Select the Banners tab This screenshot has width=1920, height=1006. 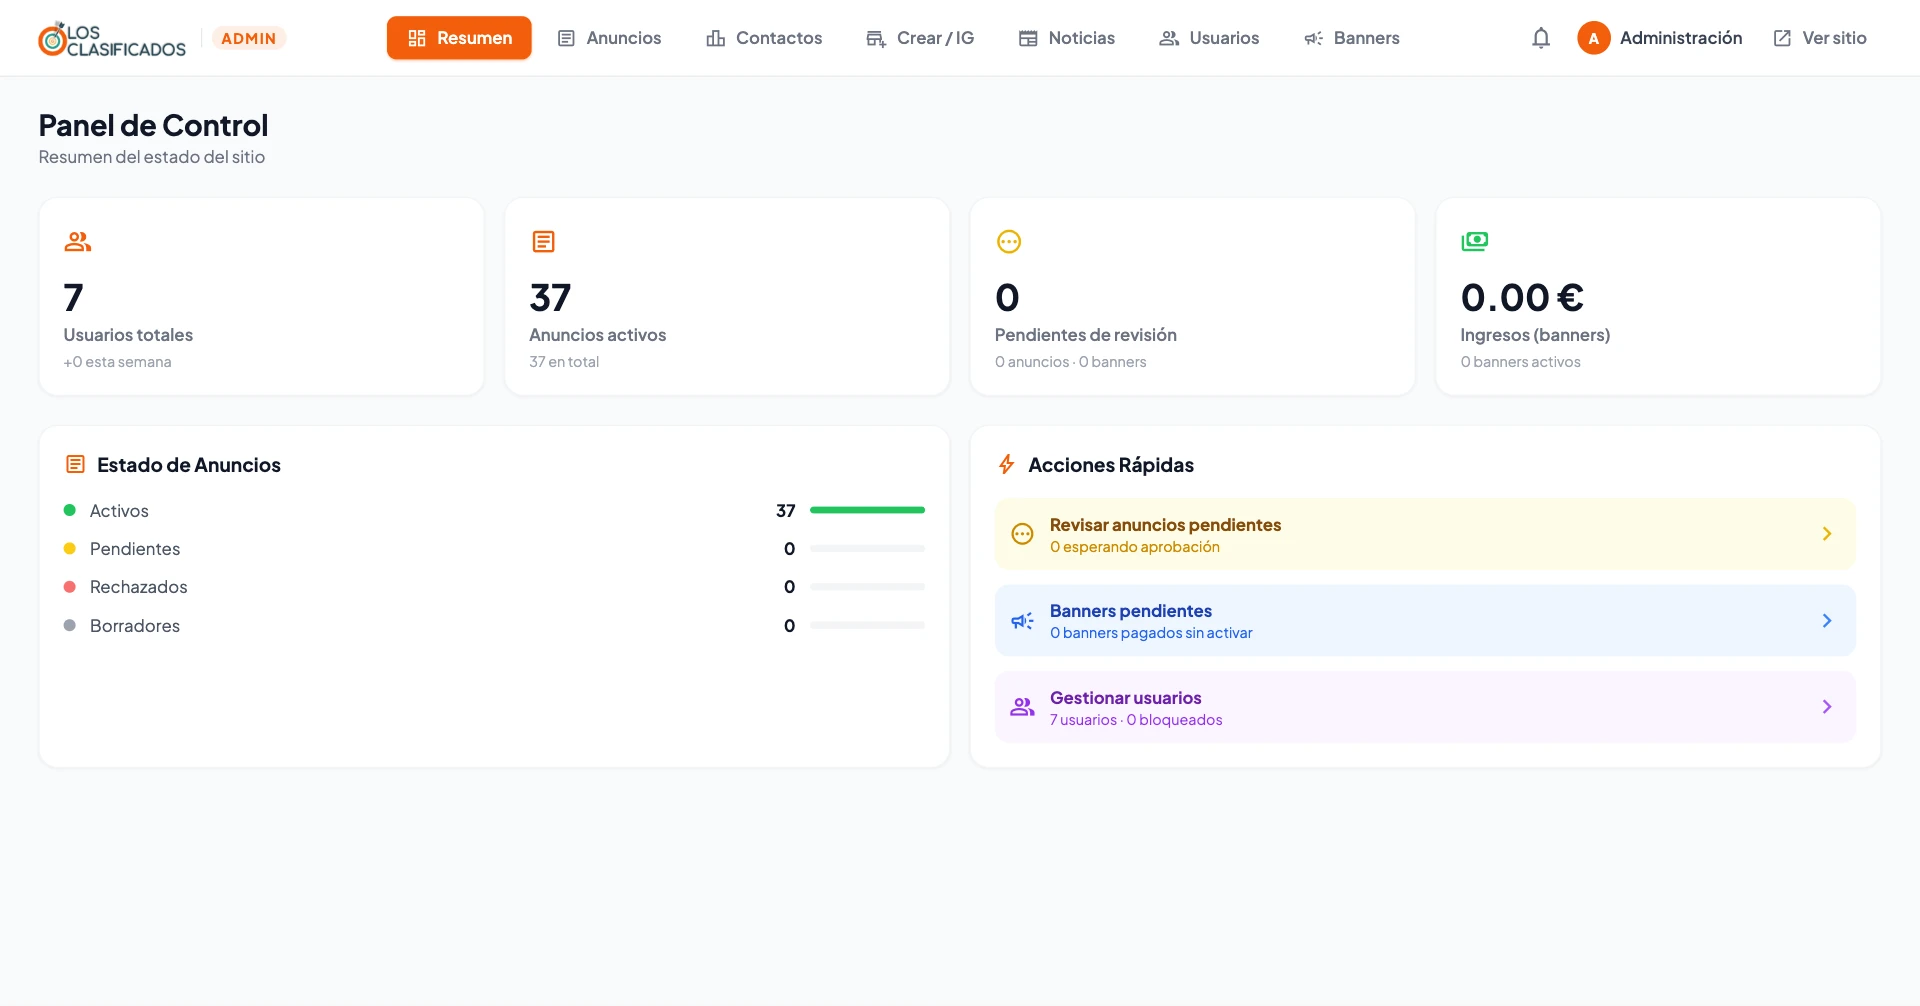[1352, 38]
